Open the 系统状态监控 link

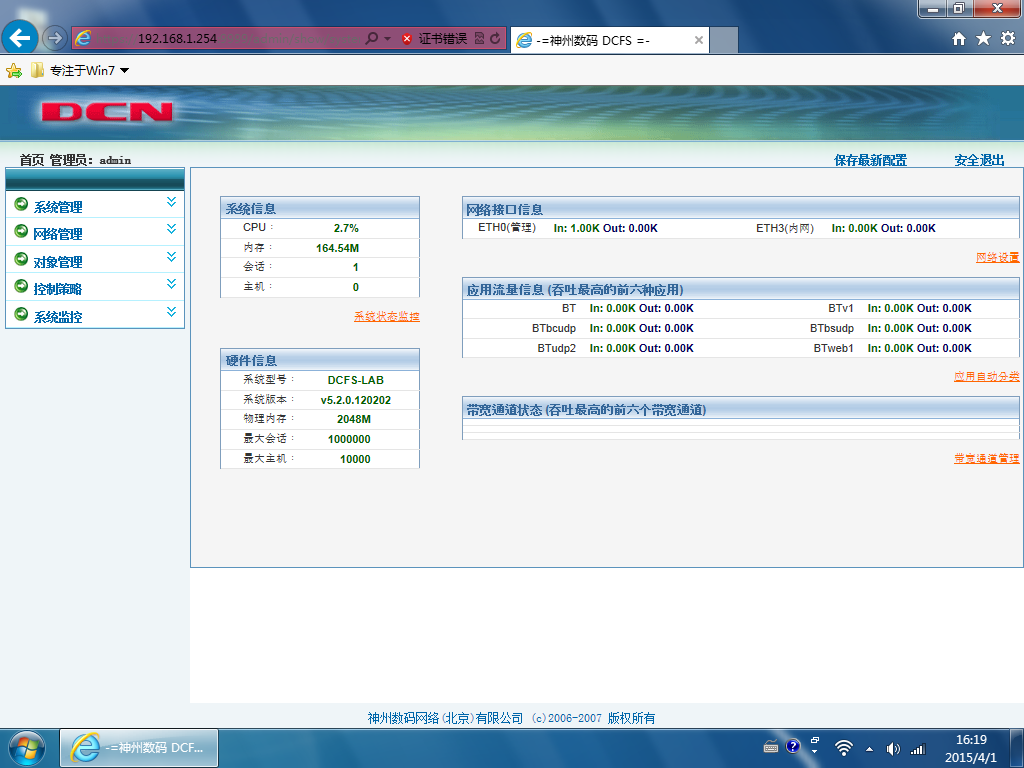[x=387, y=317]
